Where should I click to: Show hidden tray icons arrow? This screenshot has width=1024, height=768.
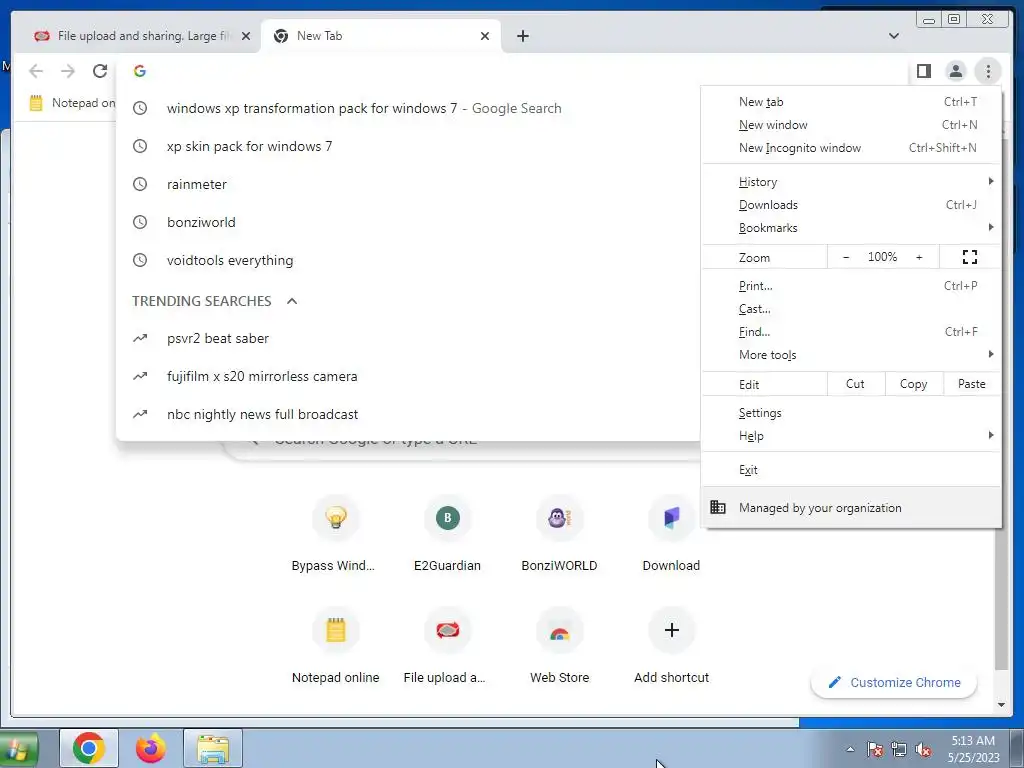coord(850,750)
